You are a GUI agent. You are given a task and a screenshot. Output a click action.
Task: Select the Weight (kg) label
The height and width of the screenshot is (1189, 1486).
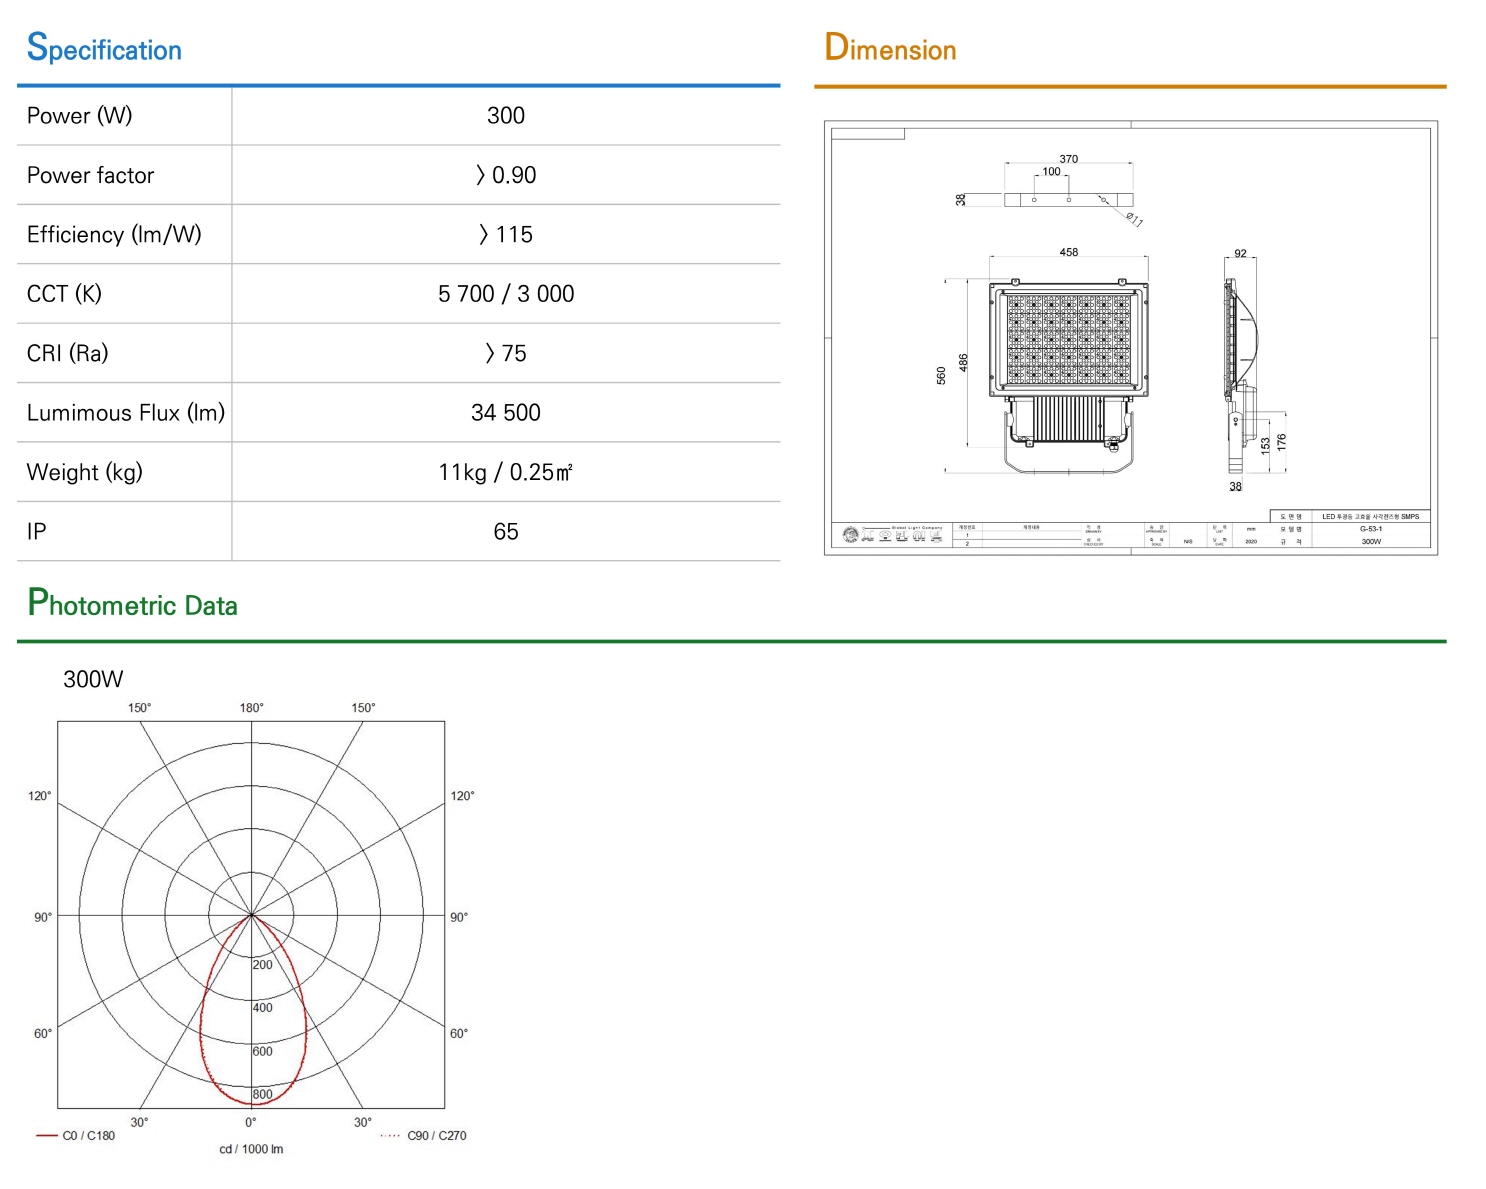point(85,472)
